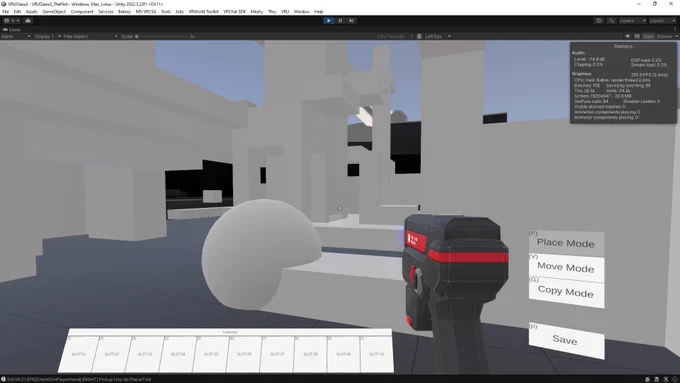Open the Free Aspect dropdown
Image resolution: width=680 pixels, height=383 pixels.
90,36
